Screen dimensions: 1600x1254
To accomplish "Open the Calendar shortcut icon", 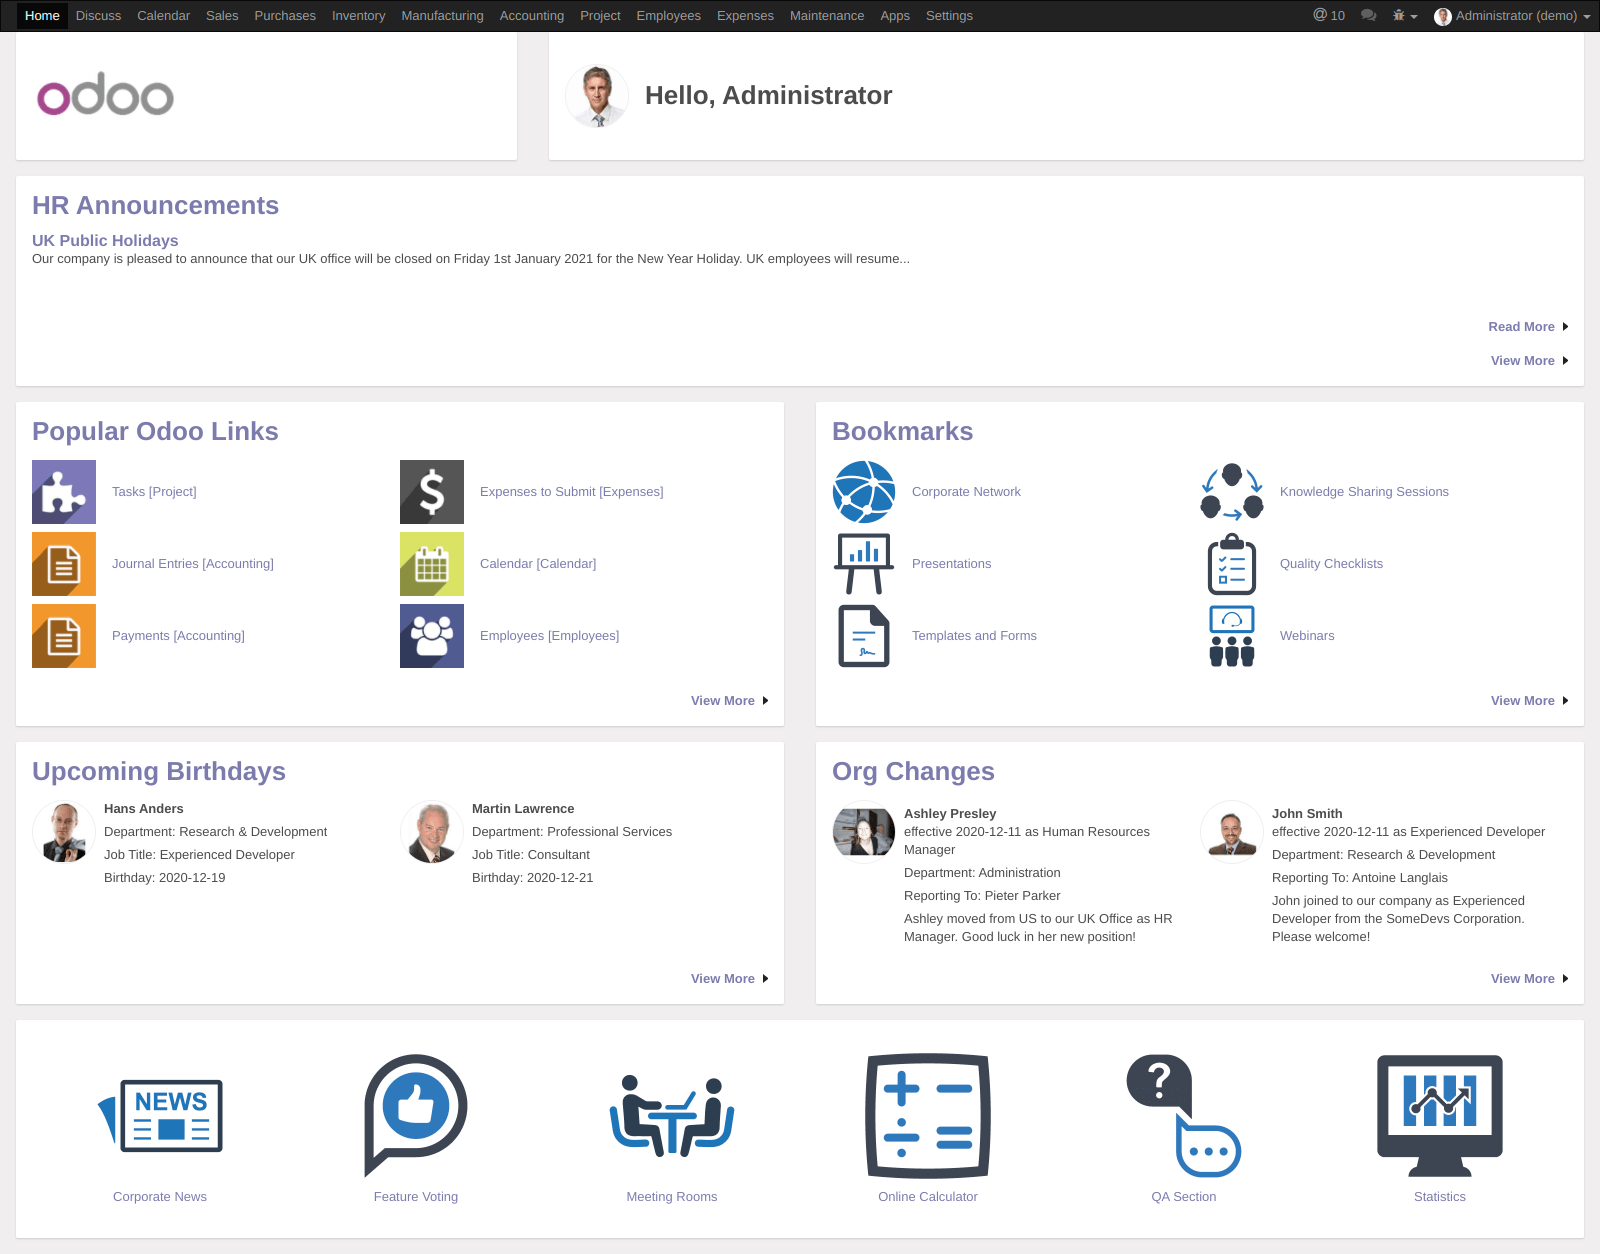I will 431,563.
